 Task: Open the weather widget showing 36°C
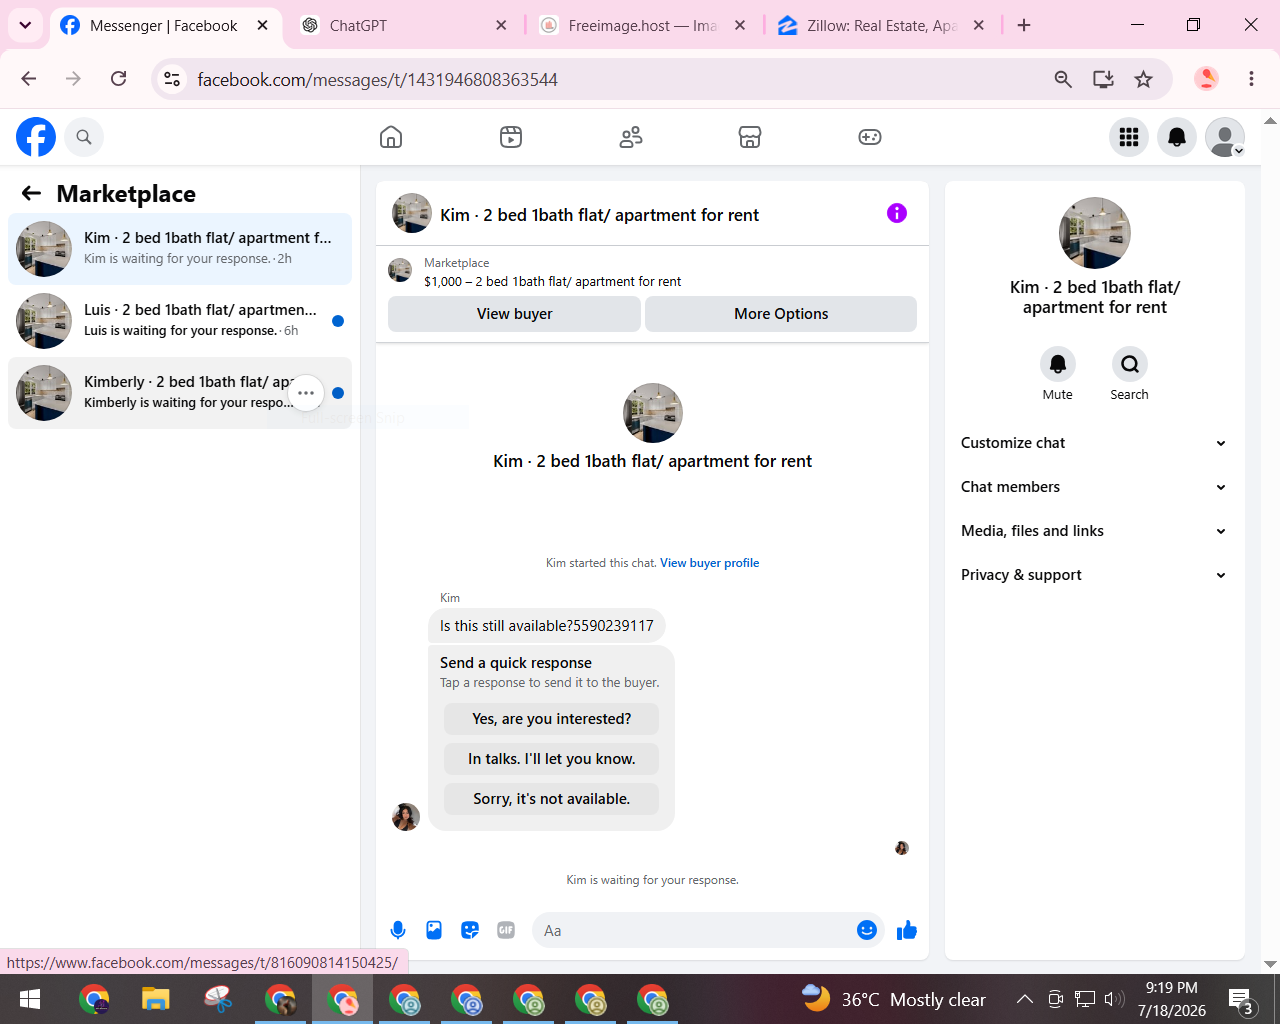click(x=894, y=999)
